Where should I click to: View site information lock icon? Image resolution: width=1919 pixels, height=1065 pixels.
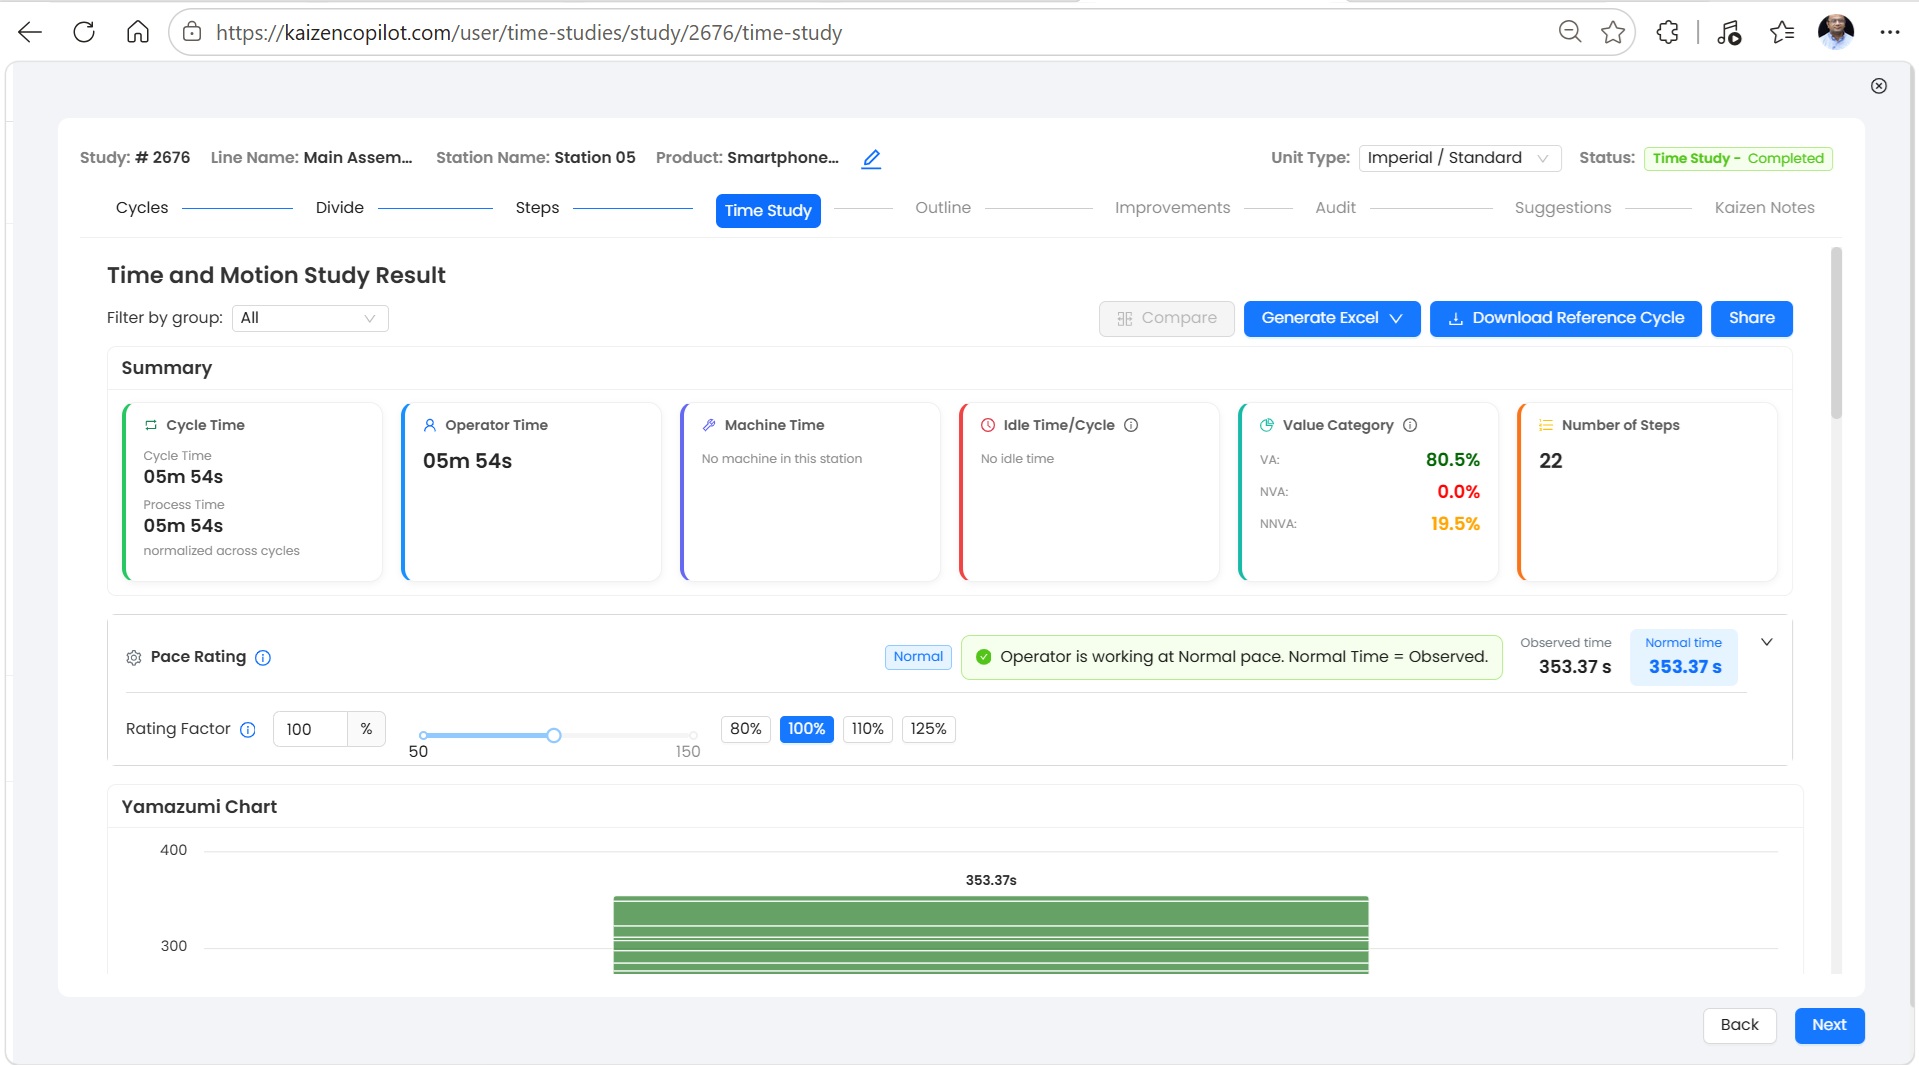tap(192, 32)
